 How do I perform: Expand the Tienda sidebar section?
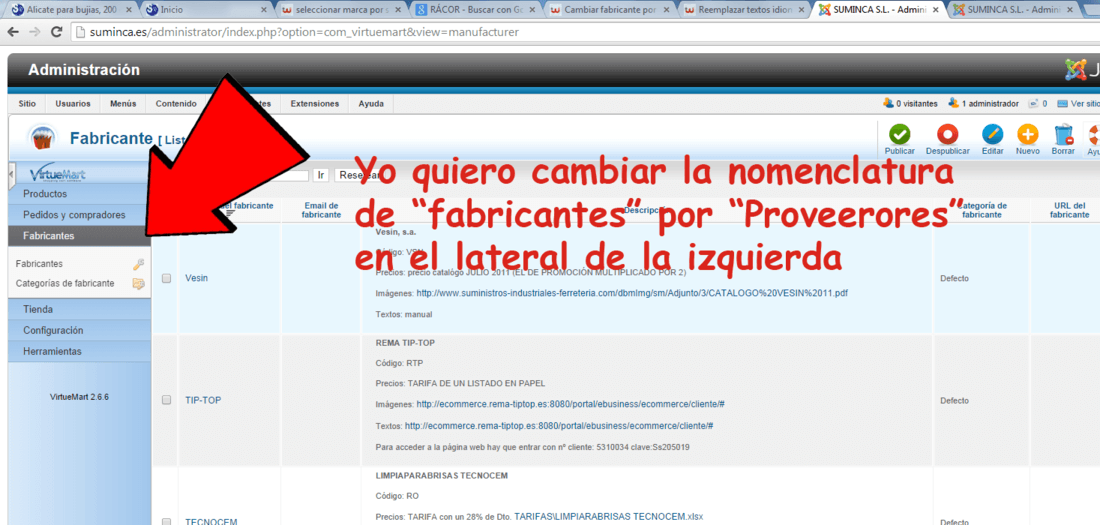pyautogui.click(x=80, y=309)
